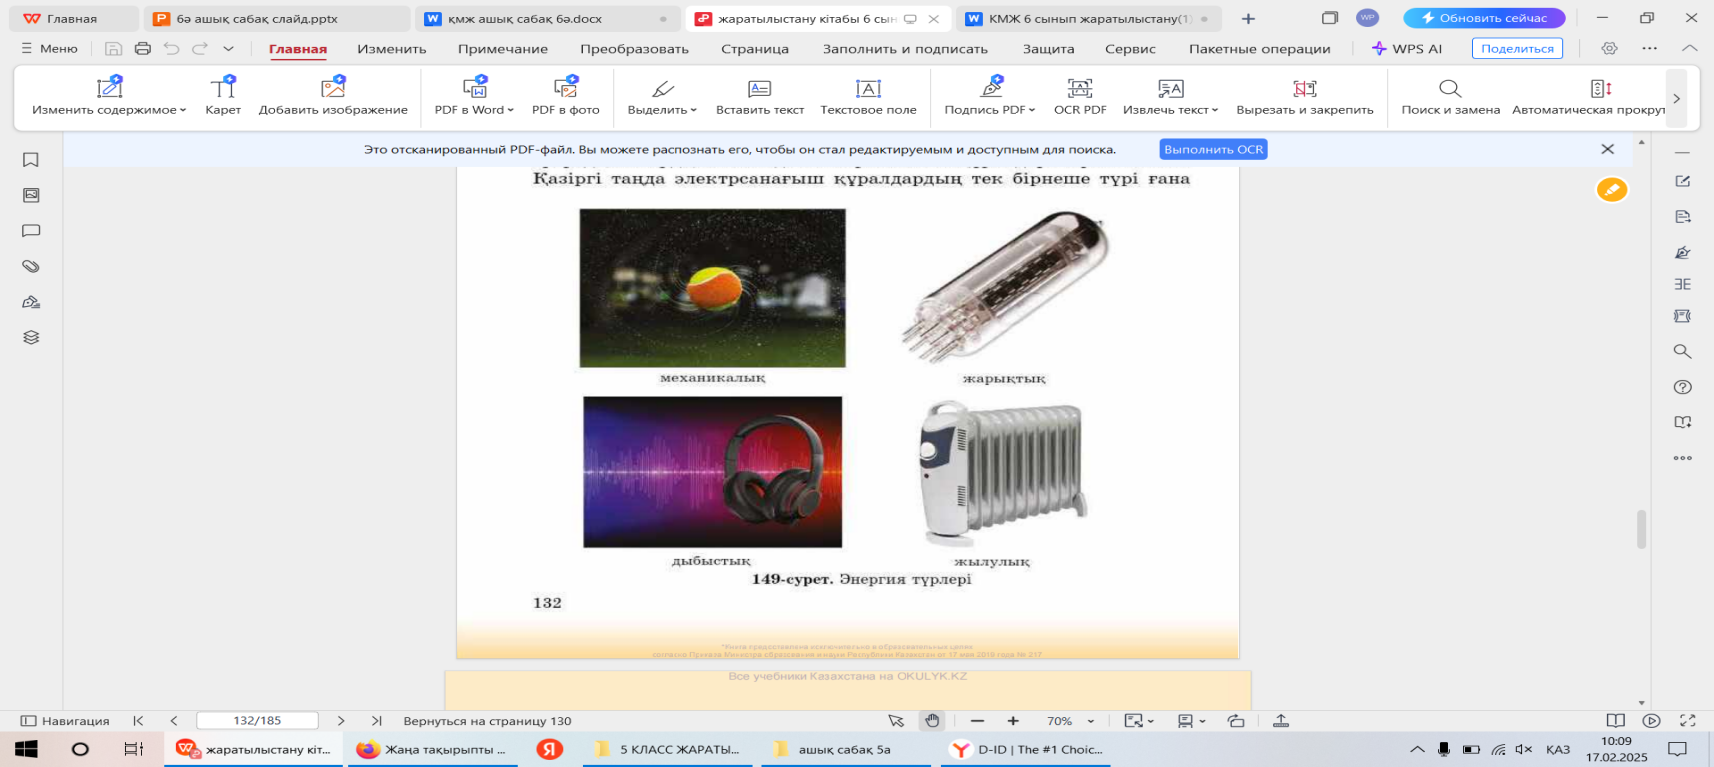Start slideshow play mode
The width and height of the screenshot is (1714, 767).
pyautogui.click(x=1652, y=720)
